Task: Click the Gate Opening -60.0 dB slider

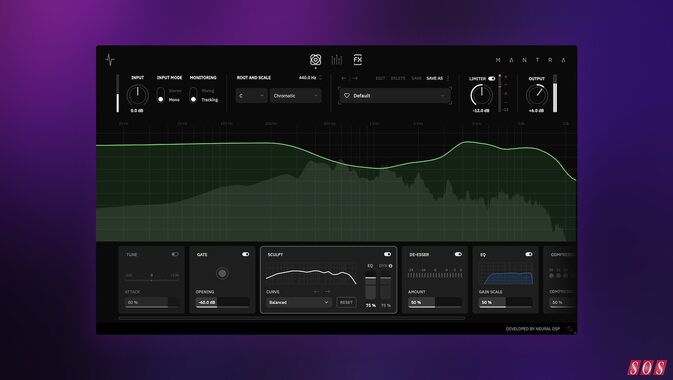Action: tap(222, 302)
